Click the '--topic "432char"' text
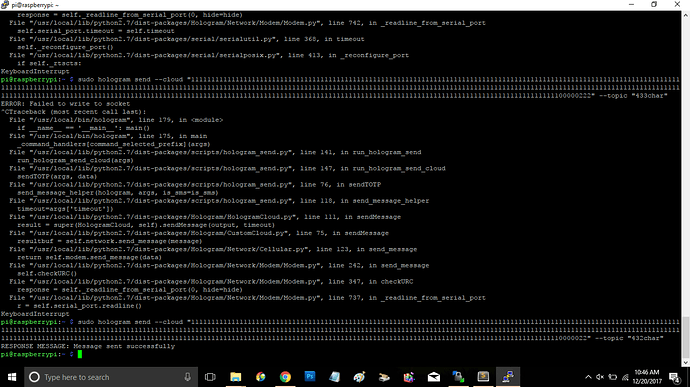The image size is (690, 387). click(x=629, y=338)
